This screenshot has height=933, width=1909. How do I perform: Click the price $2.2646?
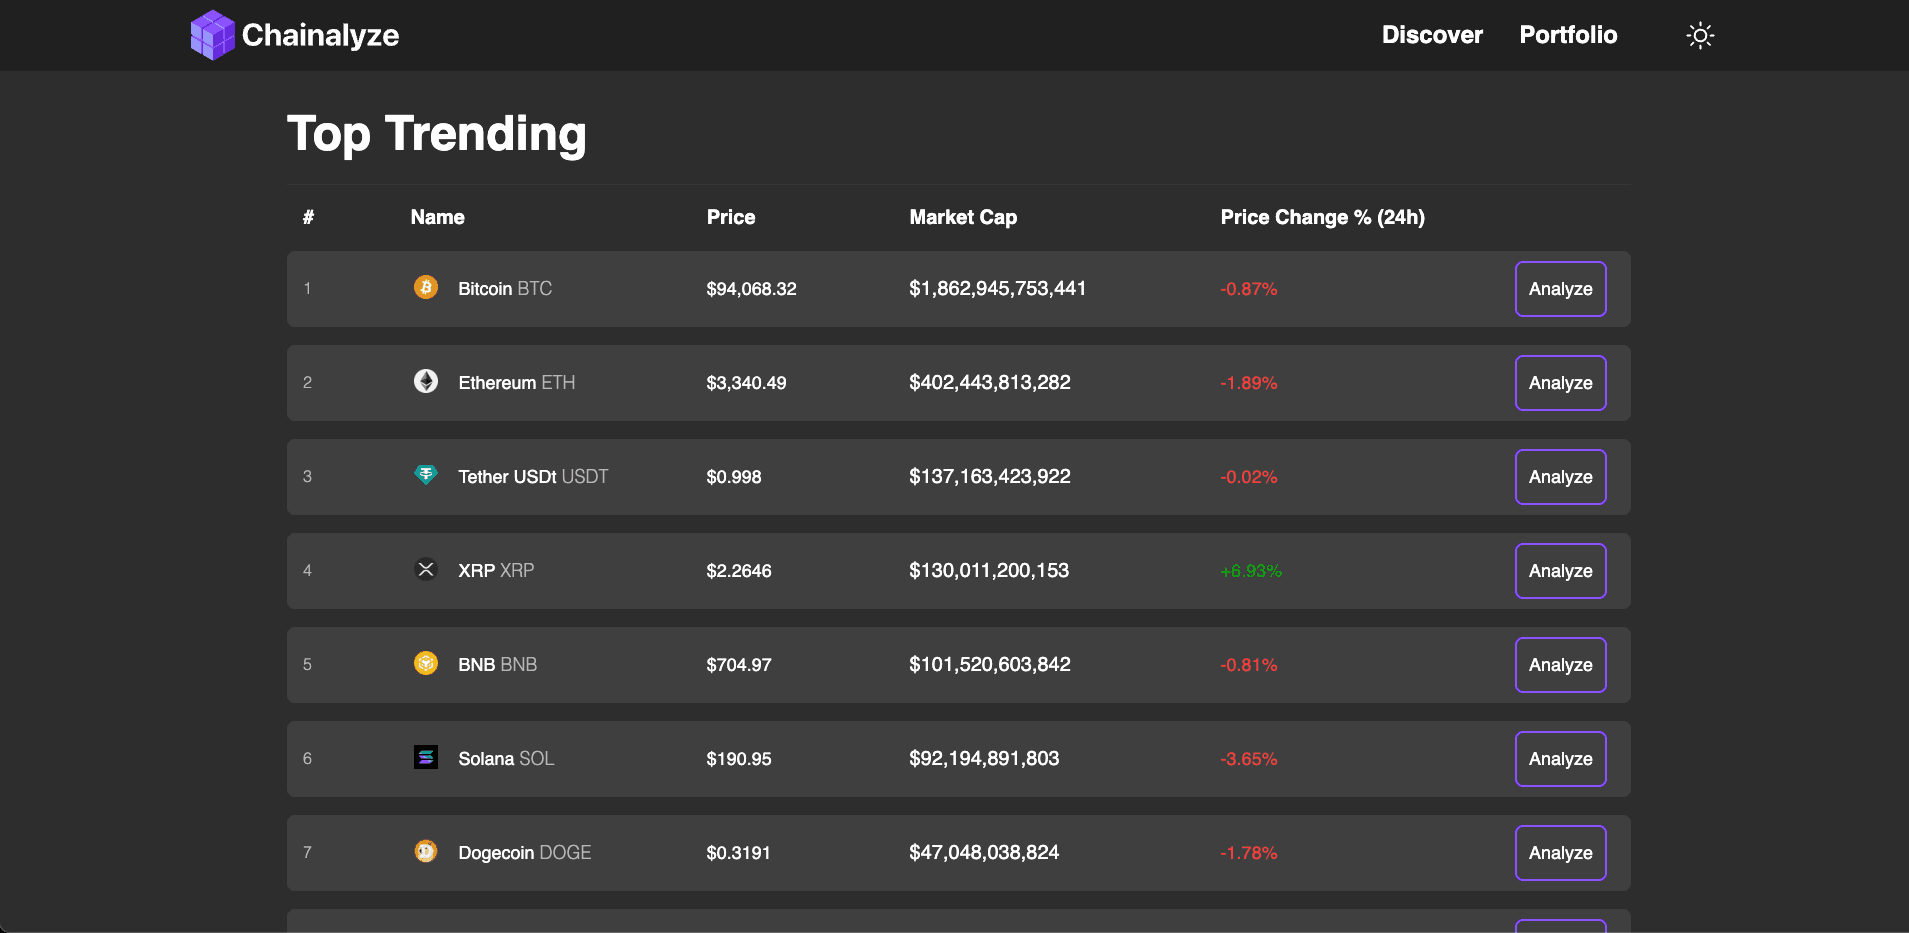click(x=739, y=571)
